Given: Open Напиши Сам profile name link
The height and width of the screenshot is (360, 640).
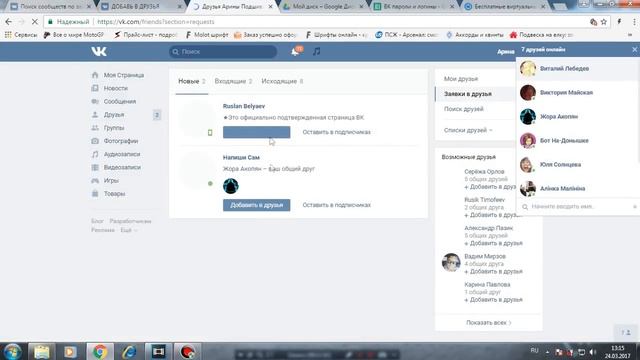Looking at the screenshot, I should (x=241, y=157).
